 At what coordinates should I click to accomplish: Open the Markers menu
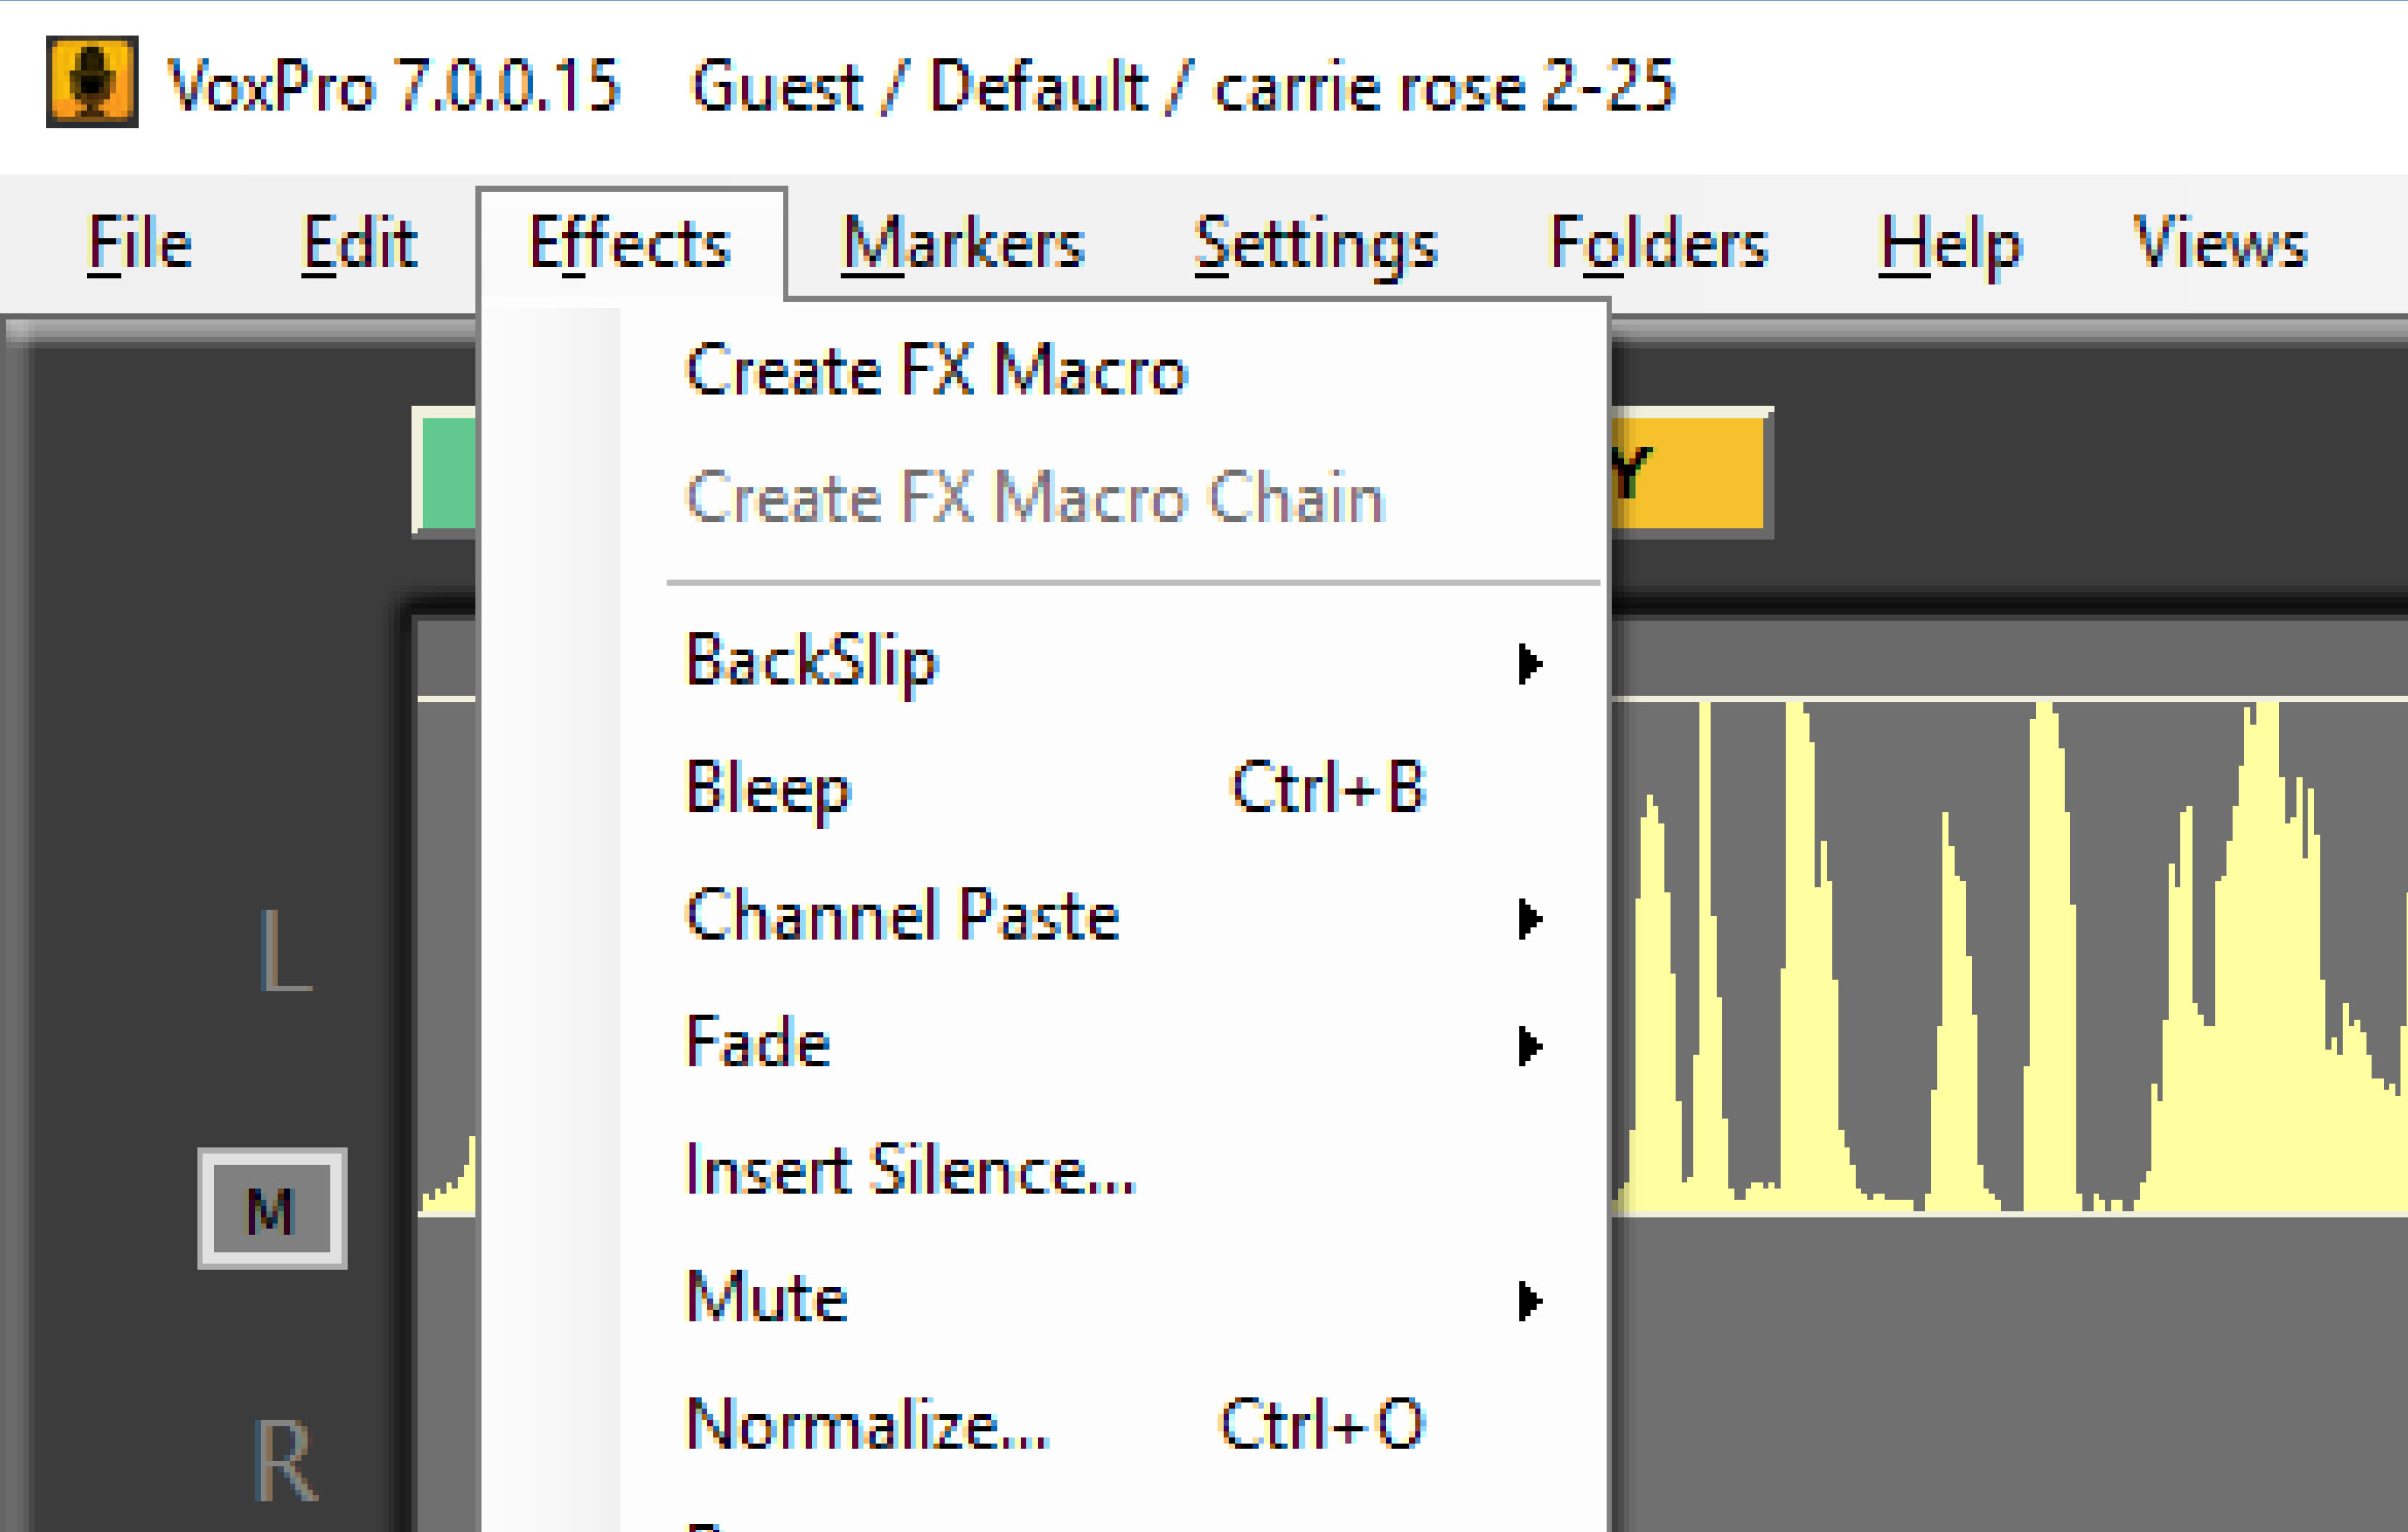point(962,244)
